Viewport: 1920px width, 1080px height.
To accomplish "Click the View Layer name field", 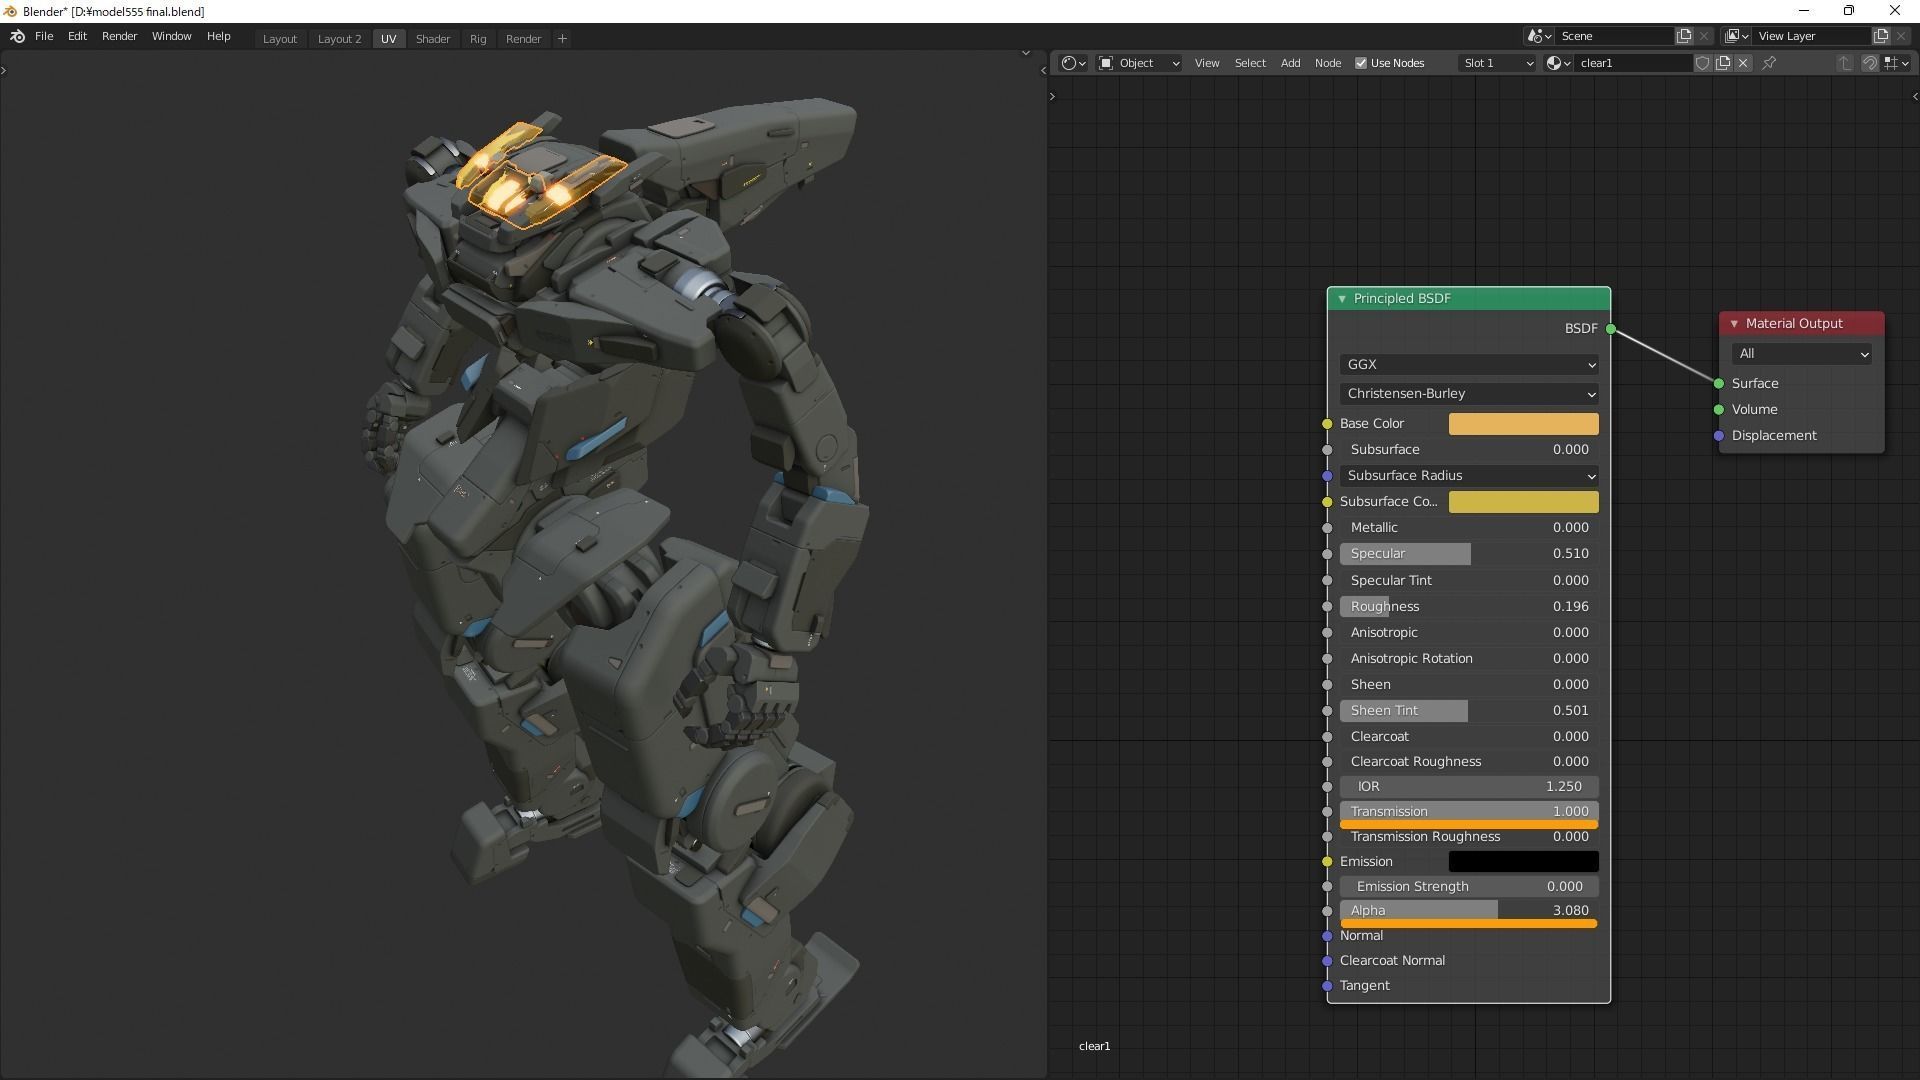I will (x=1812, y=36).
